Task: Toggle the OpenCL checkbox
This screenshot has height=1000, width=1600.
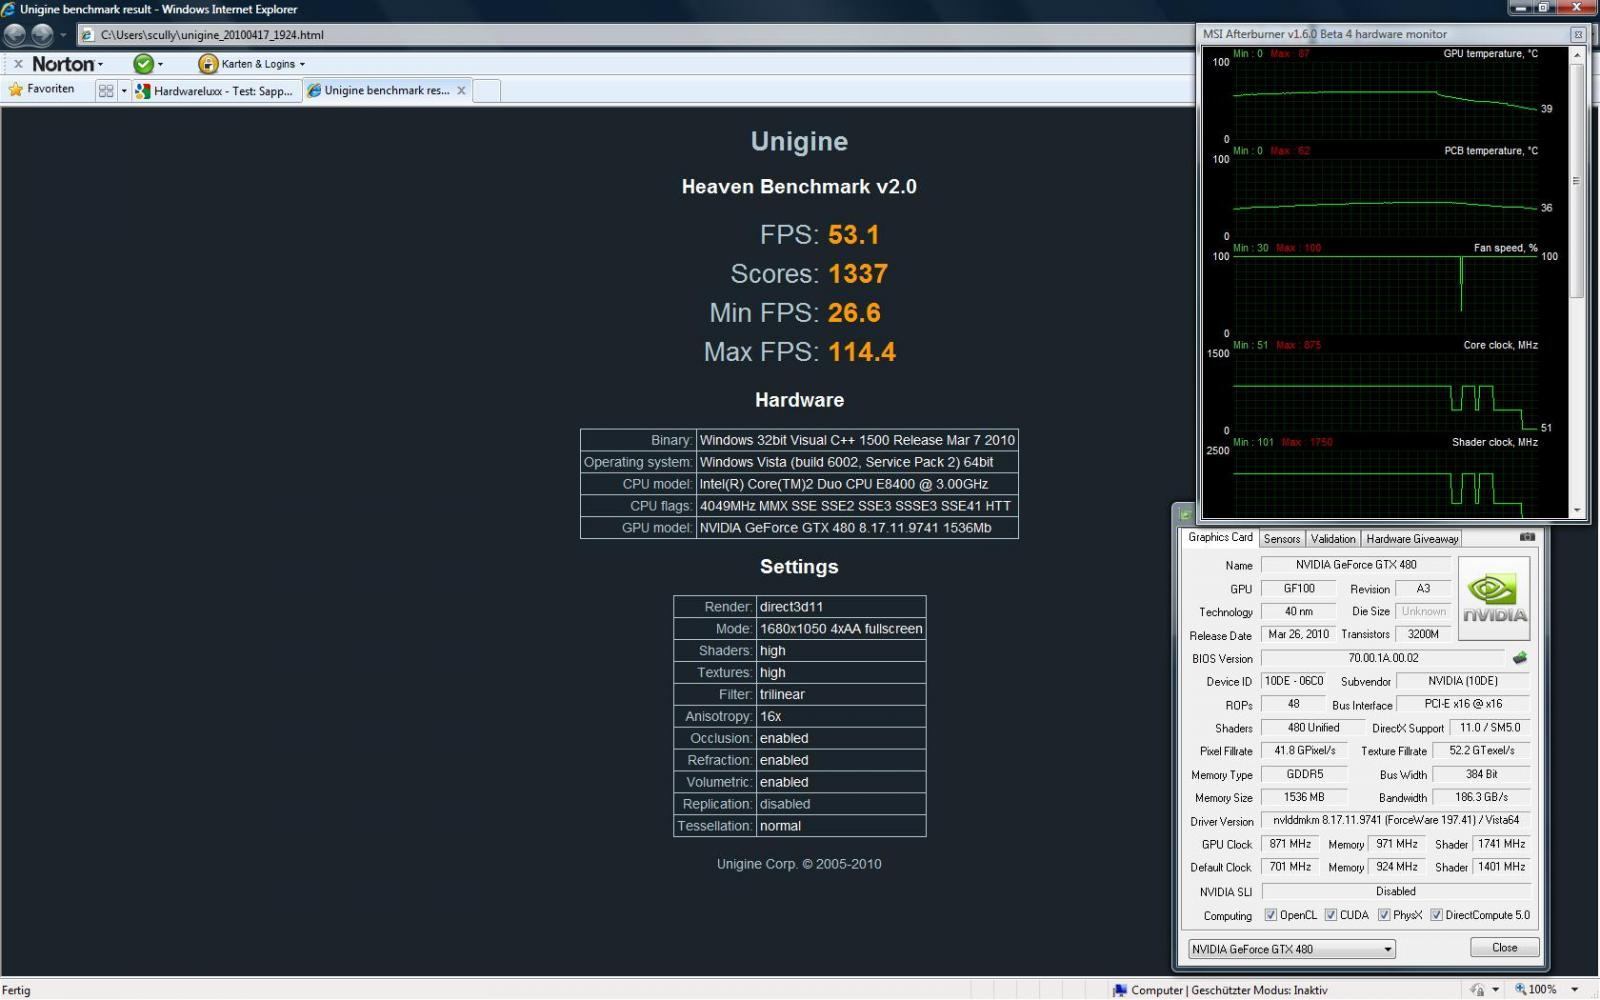Action: [1271, 915]
